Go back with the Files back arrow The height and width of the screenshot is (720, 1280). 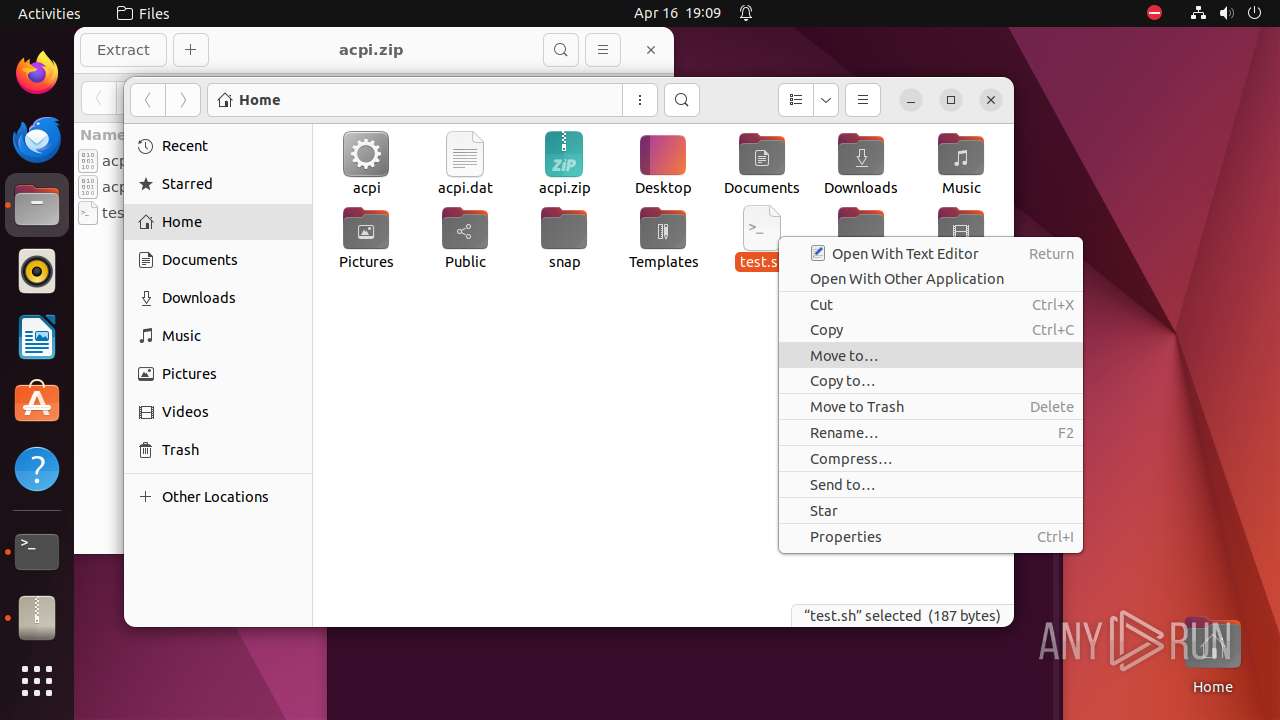148,100
